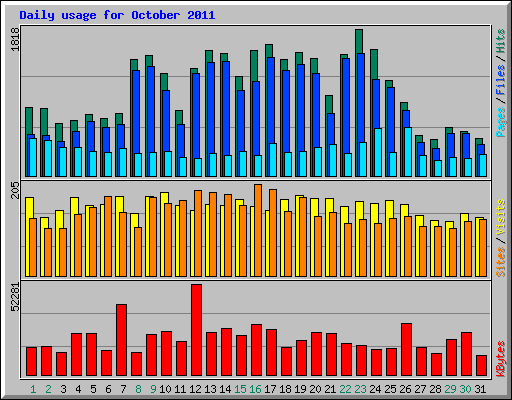Click the tallest red KBytes bar above day 12
The height and width of the screenshot is (400, 512).
197,330
